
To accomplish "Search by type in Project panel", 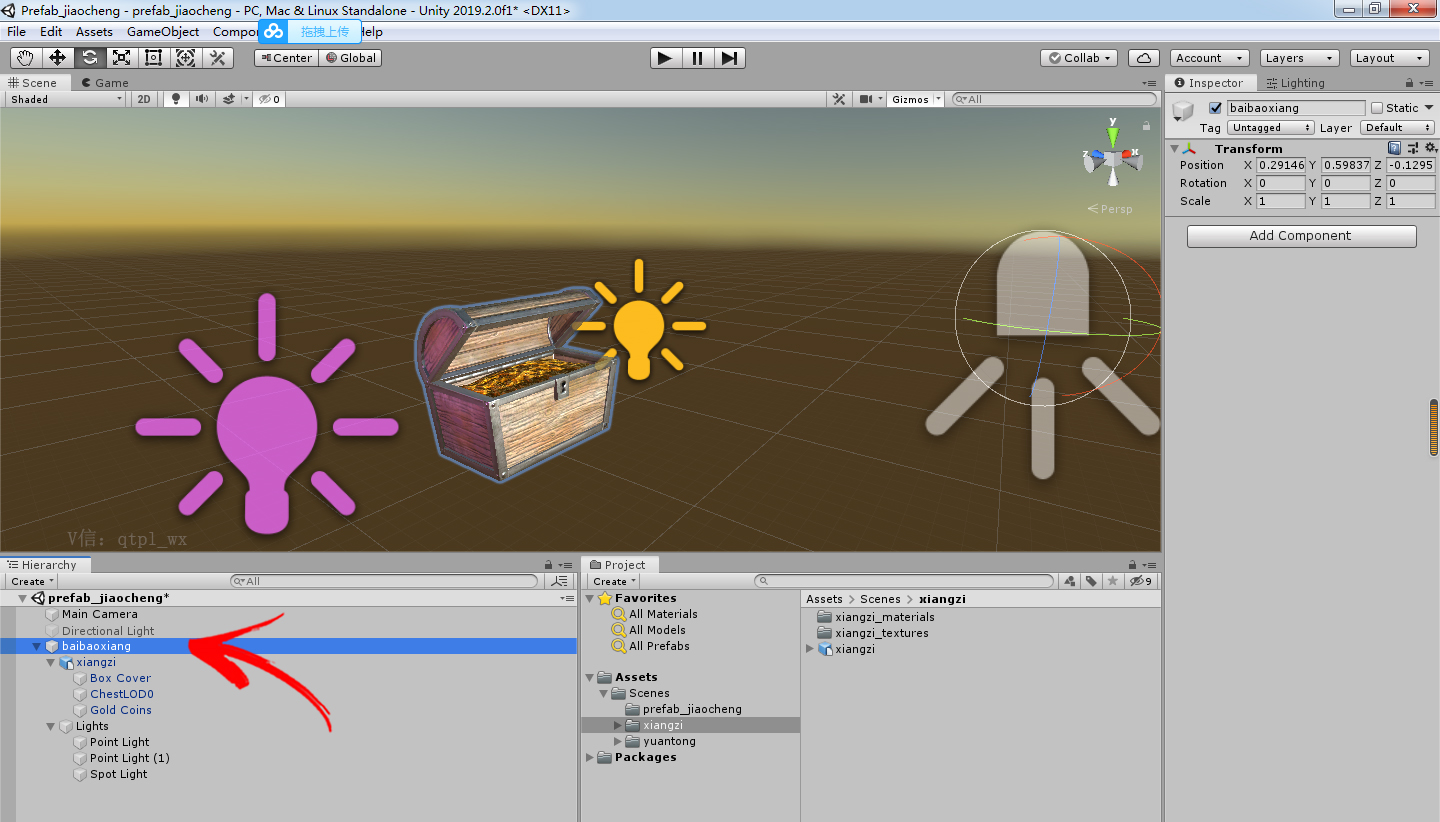I will (1070, 581).
